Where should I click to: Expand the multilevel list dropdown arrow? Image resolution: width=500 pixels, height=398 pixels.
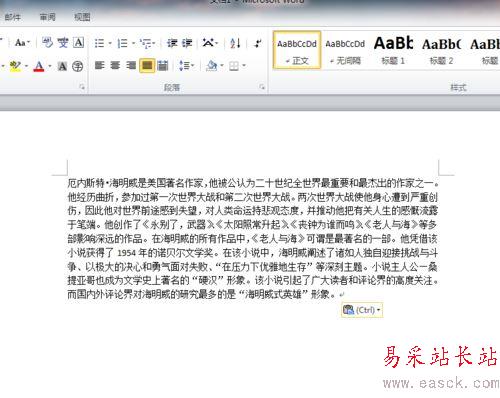coord(154,43)
